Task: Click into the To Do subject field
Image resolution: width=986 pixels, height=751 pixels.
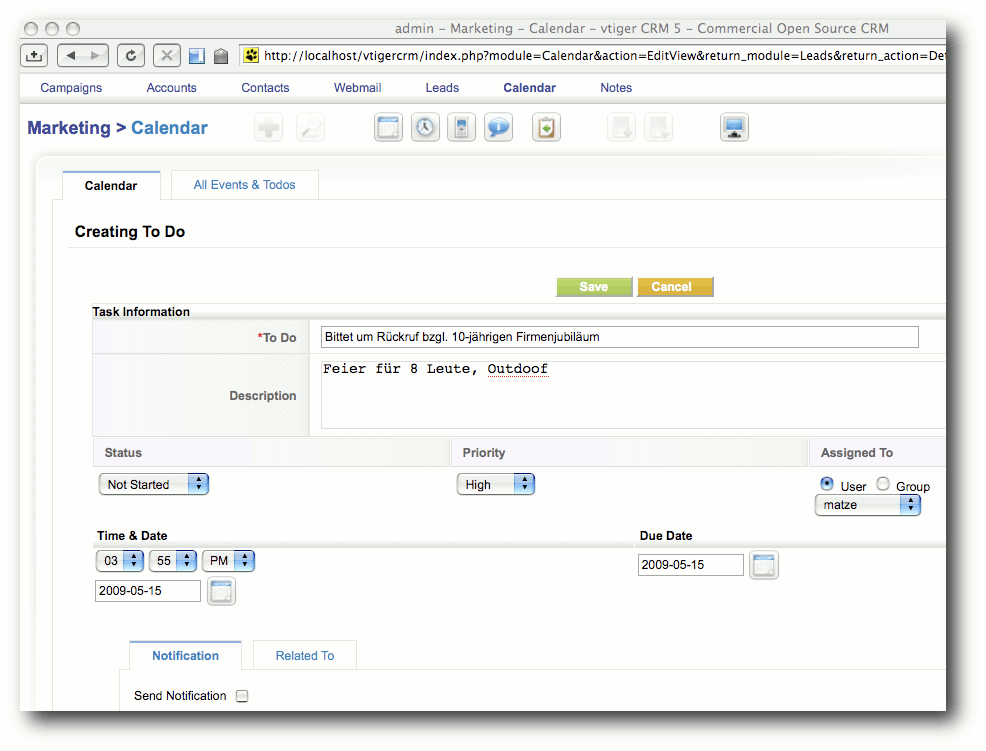Action: click(619, 337)
